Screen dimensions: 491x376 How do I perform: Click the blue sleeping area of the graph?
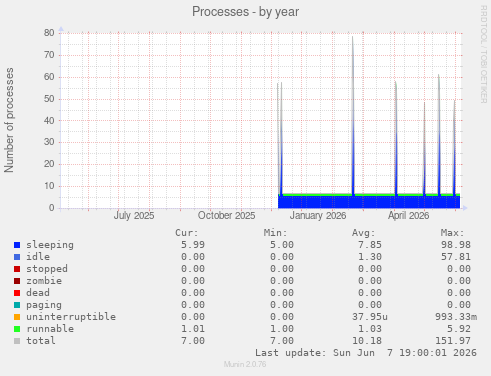(369, 202)
